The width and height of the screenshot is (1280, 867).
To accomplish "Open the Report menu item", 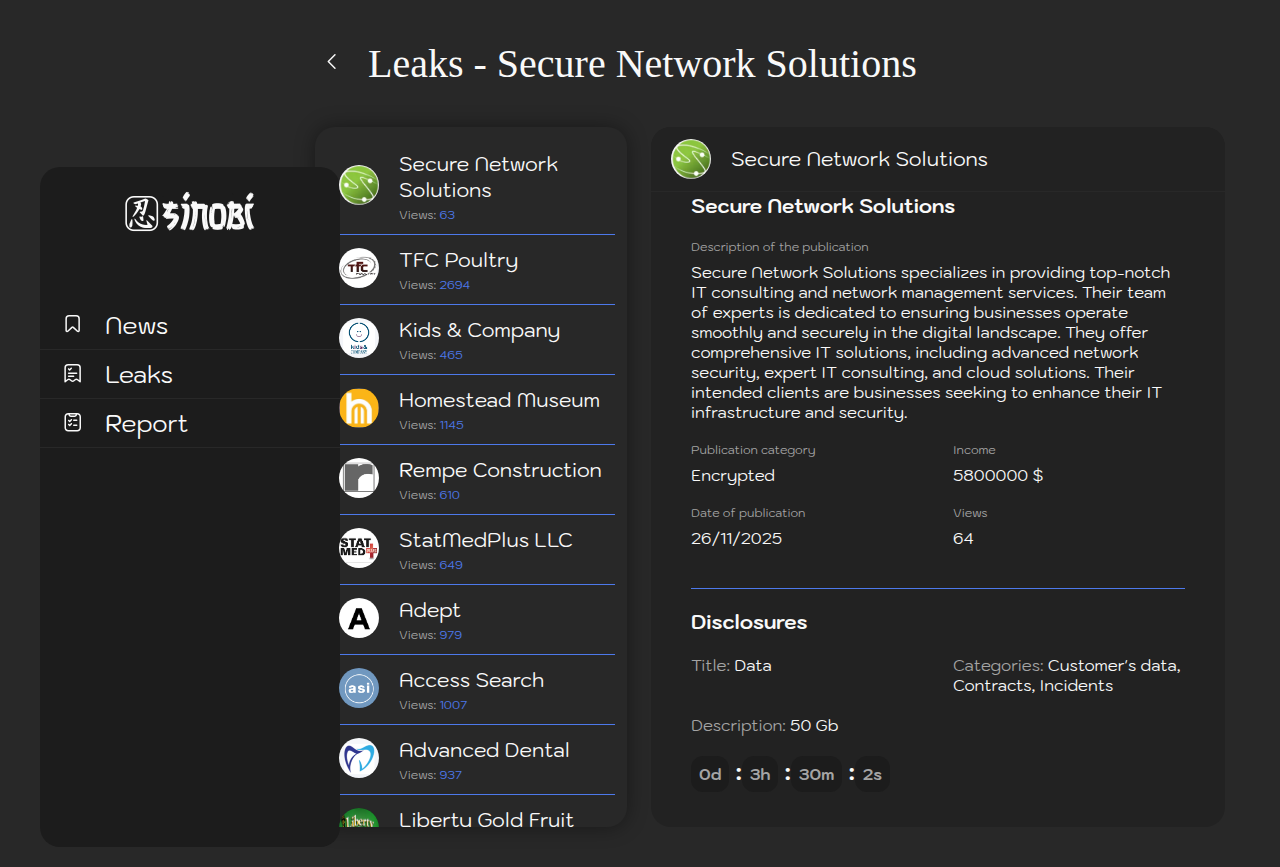I will (146, 424).
